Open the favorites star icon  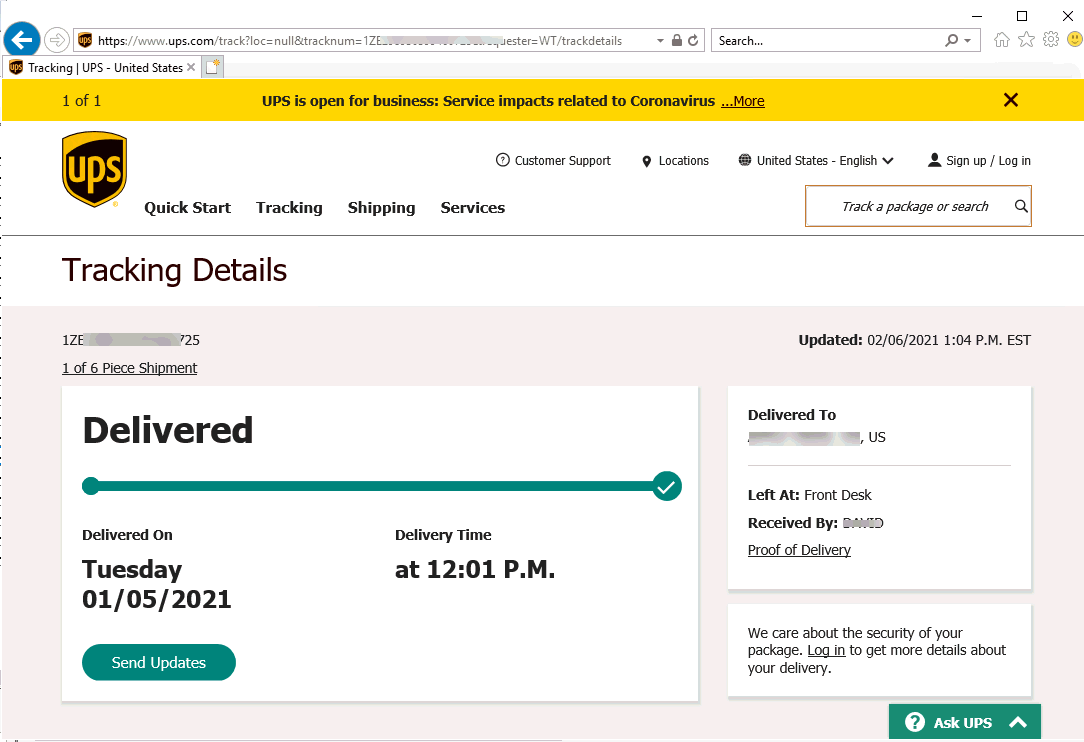(x=1026, y=40)
